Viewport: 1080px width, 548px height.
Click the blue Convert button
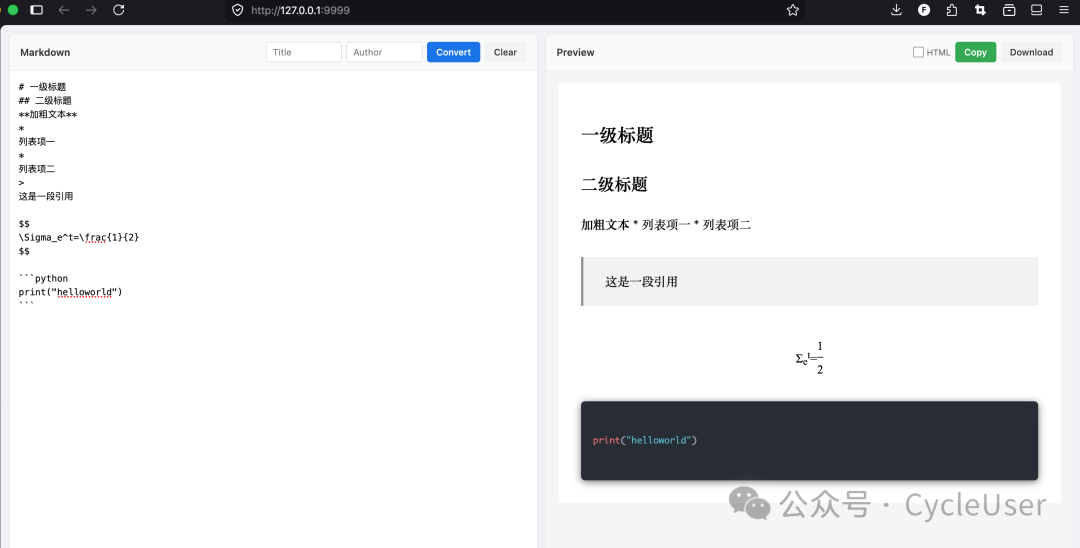pyautogui.click(x=453, y=52)
